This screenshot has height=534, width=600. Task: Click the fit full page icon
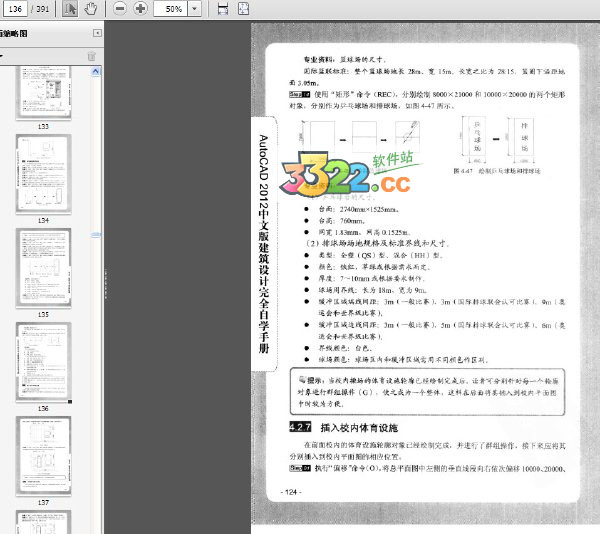243,8
